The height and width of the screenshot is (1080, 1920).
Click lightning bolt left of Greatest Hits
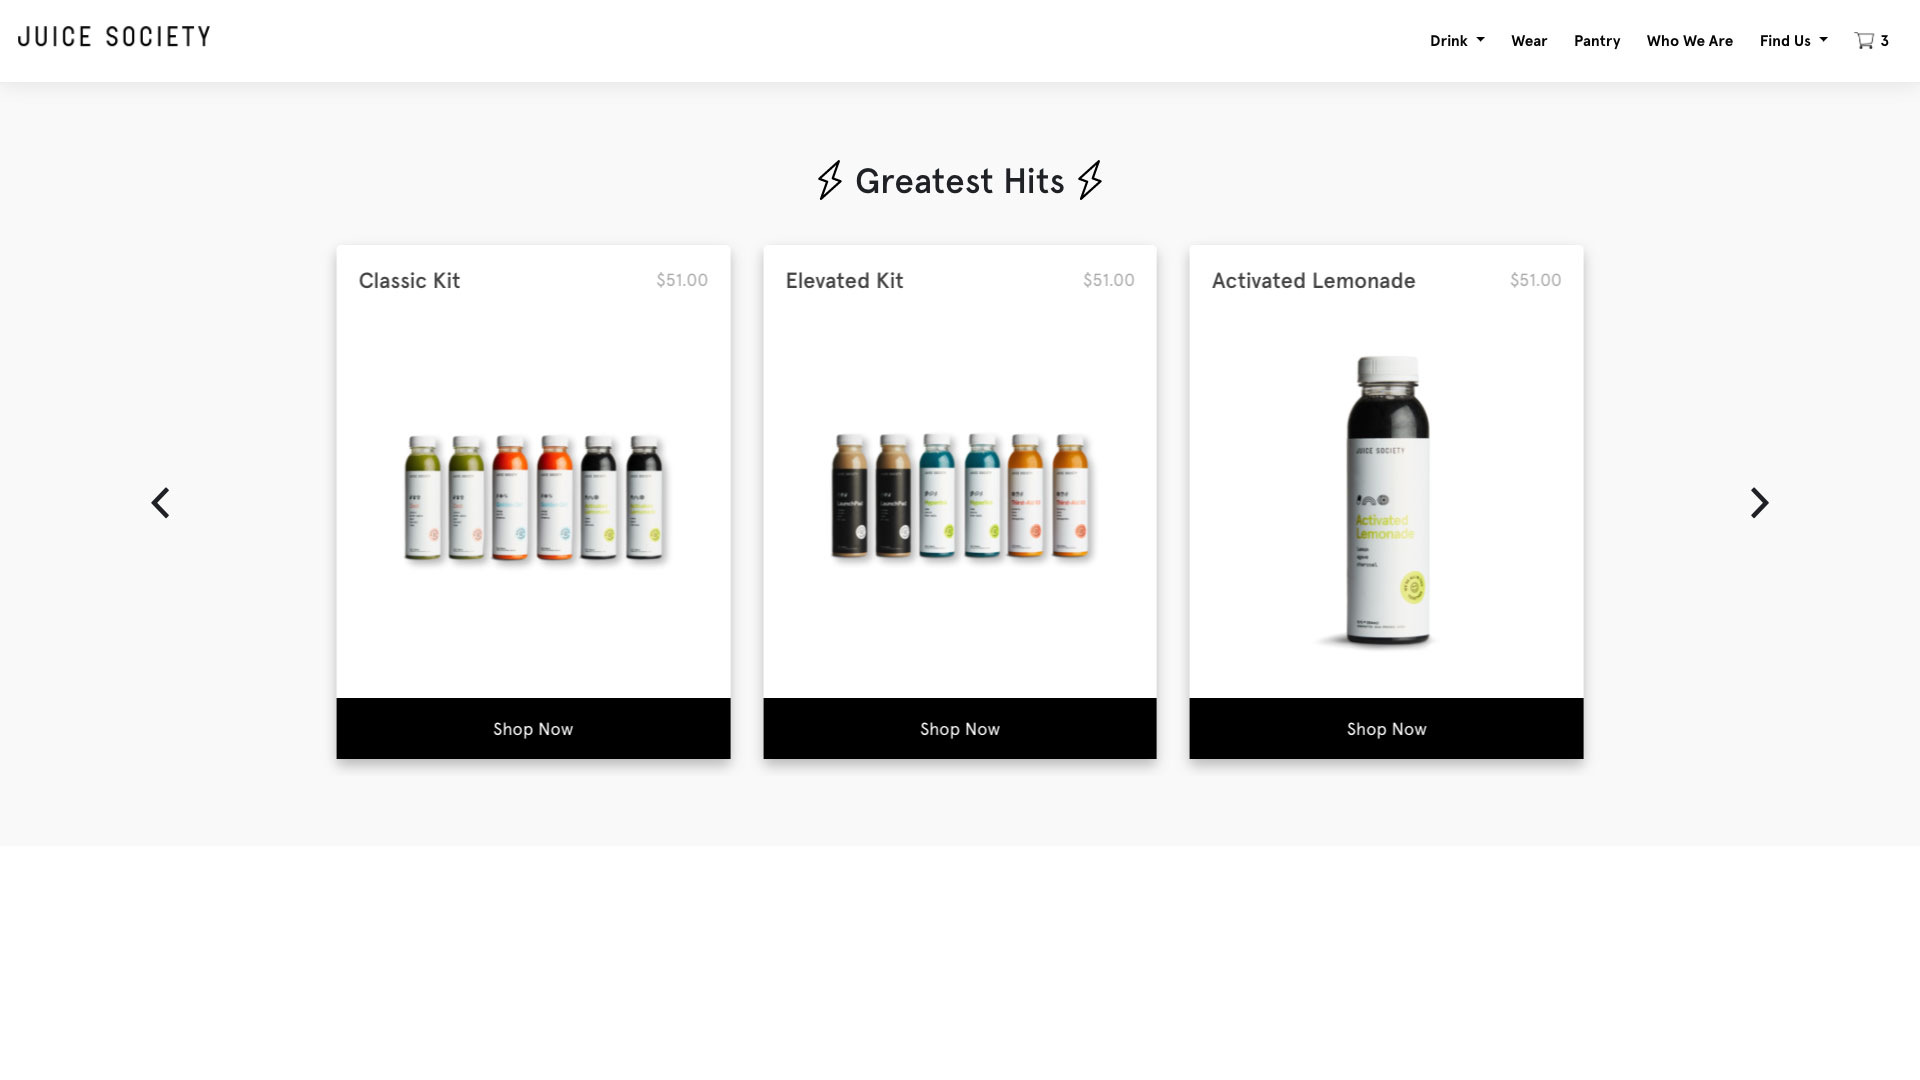(x=830, y=180)
